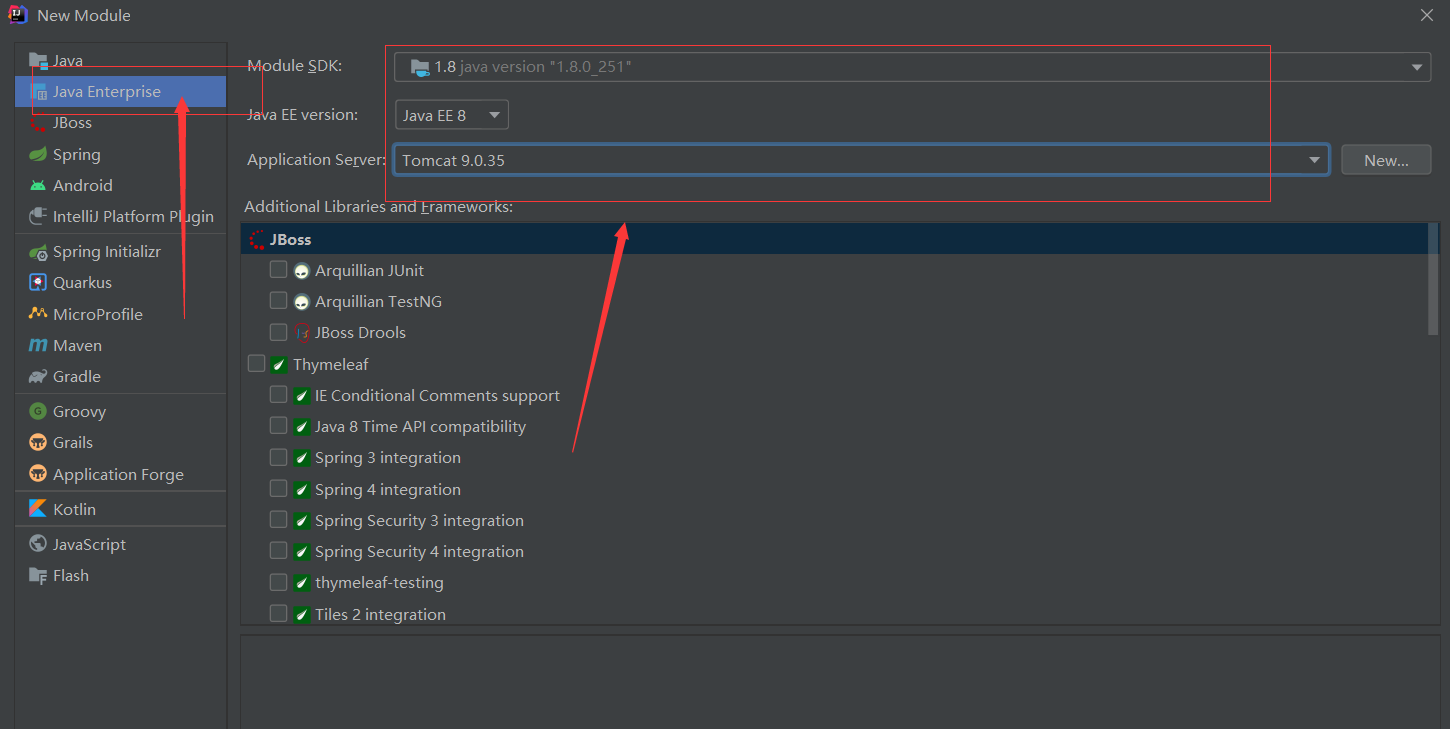
Task: Enable Spring 4 integration checkbox
Action: pyautogui.click(x=278, y=489)
